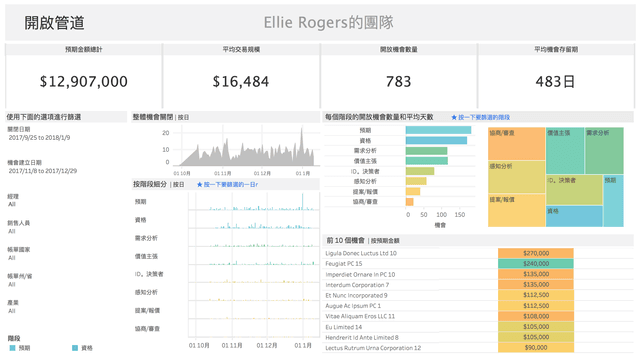This screenshot has width=640, height=360.
Task: Click the star icon beside stage filter hint
Action: [x=454, y=118]
